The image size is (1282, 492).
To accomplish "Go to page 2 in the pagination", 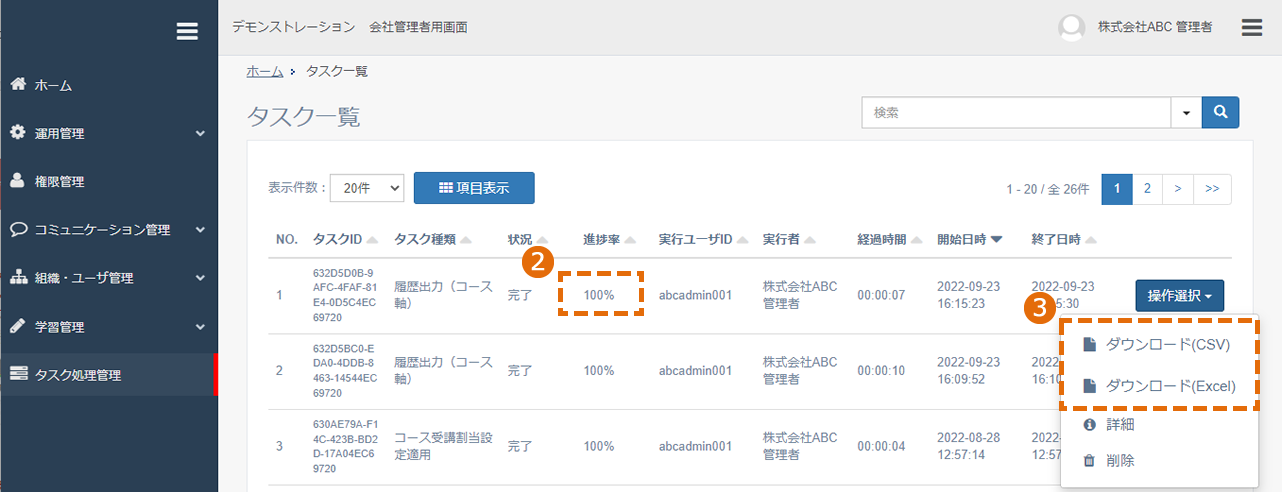I will [1147, 188].
